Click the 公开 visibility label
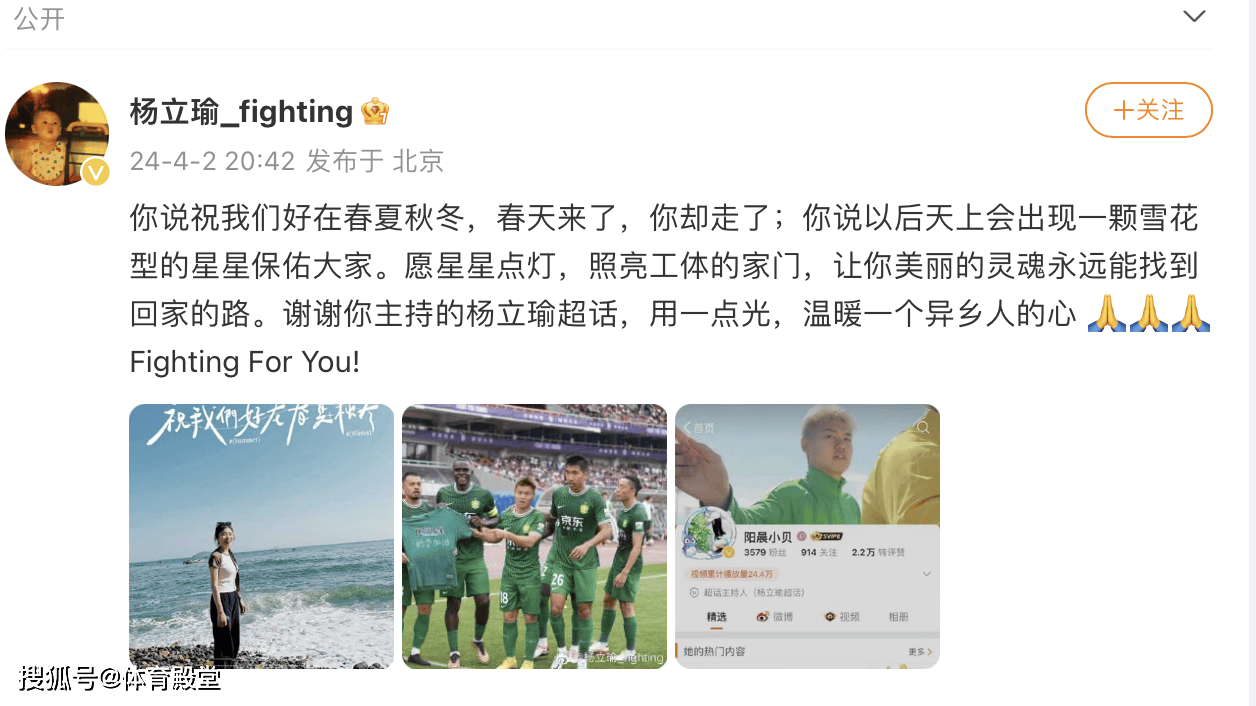The width and height of the screenshot is (1256, 706). (40, 17)
